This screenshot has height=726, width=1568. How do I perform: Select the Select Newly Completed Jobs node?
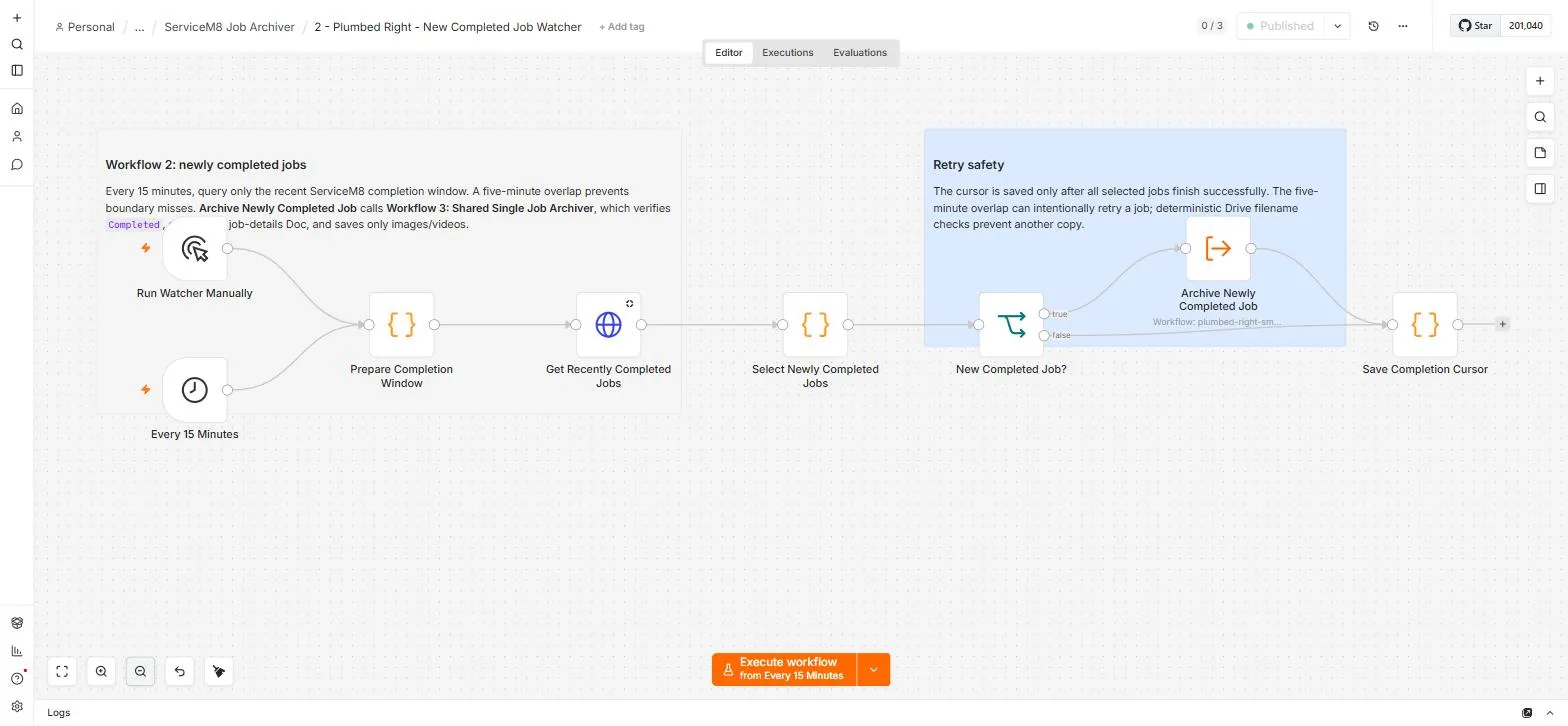click(815, 324)
